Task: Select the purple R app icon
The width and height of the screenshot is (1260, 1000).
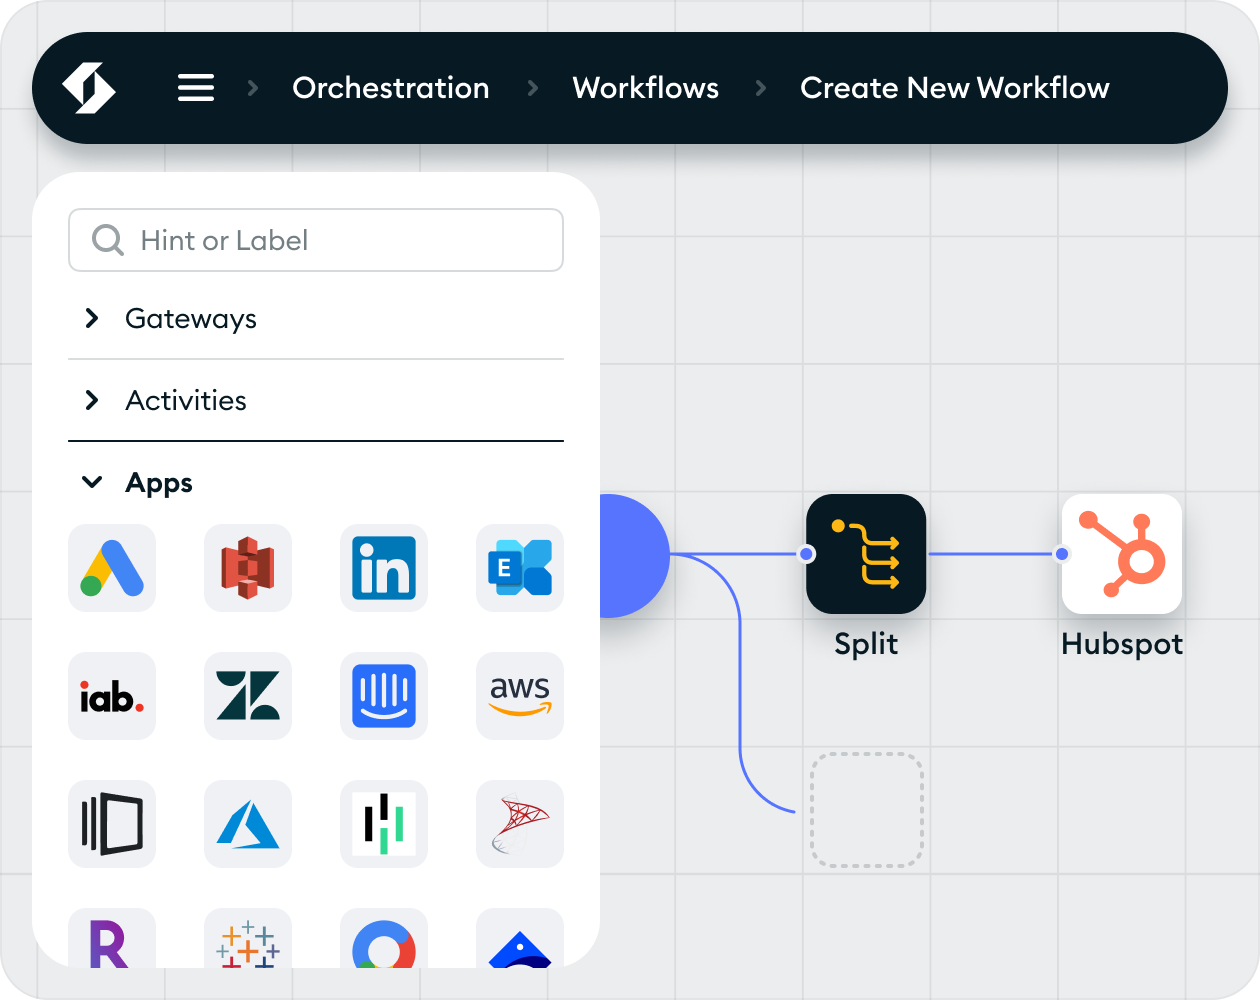Action: (x=112, y=940)
